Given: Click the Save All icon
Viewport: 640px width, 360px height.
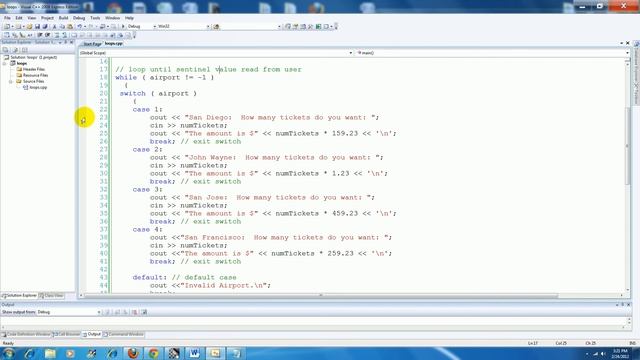Looking at the screenshot, I should (x=45, y=27).
